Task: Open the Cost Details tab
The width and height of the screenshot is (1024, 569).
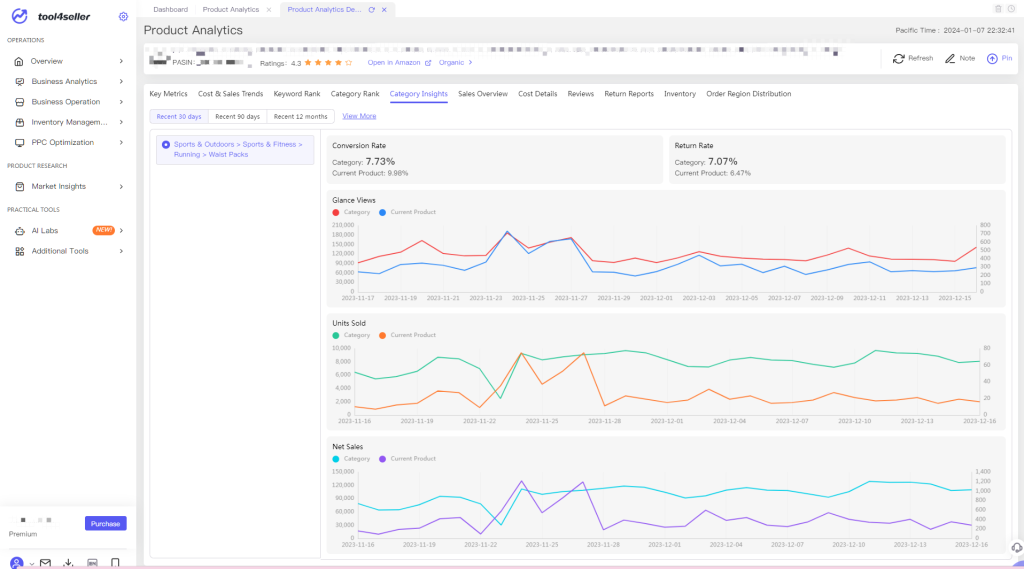Action: [x=537, y=94]
